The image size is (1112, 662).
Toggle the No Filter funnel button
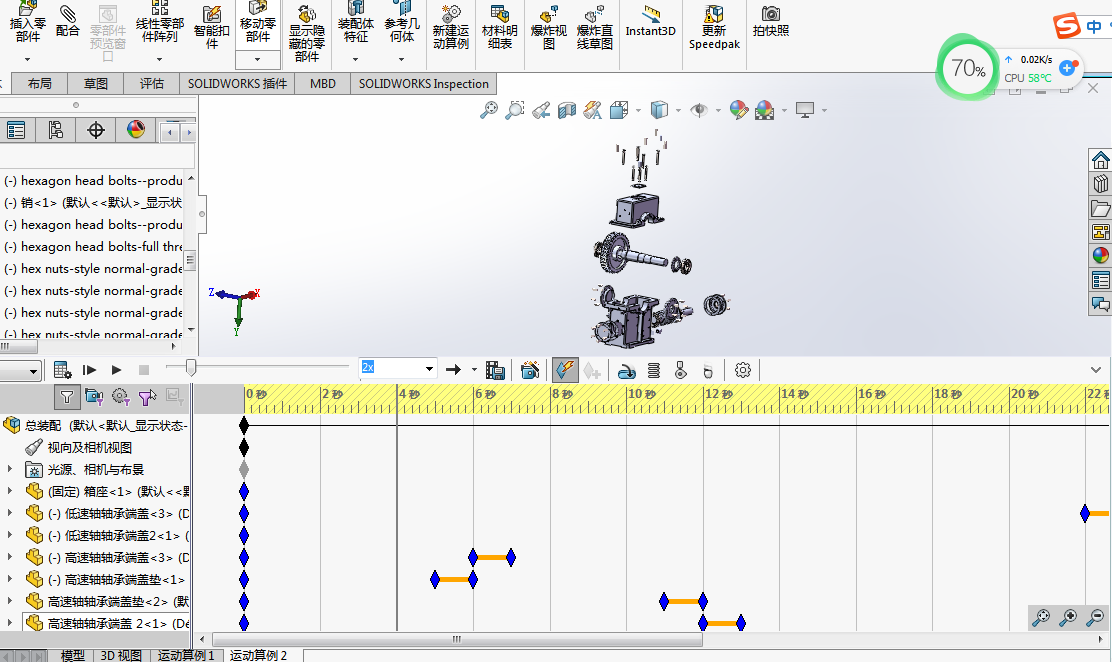[67, 397]
